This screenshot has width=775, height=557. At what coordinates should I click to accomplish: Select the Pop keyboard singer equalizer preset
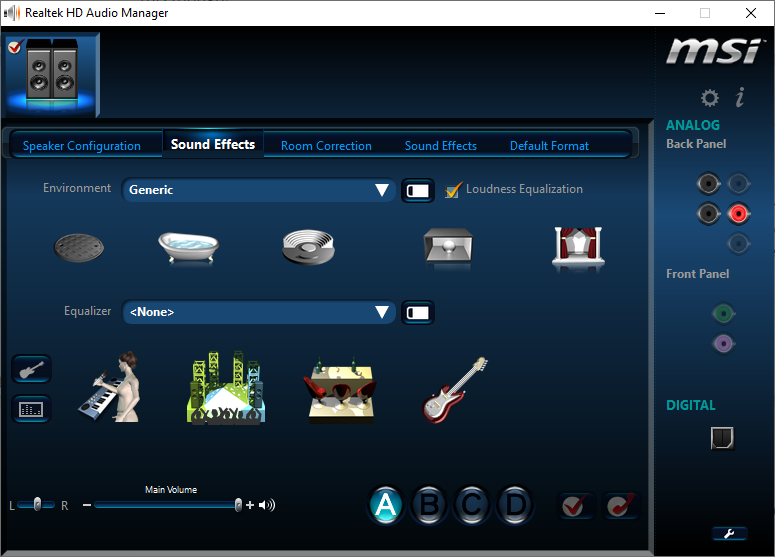point(111,386)
